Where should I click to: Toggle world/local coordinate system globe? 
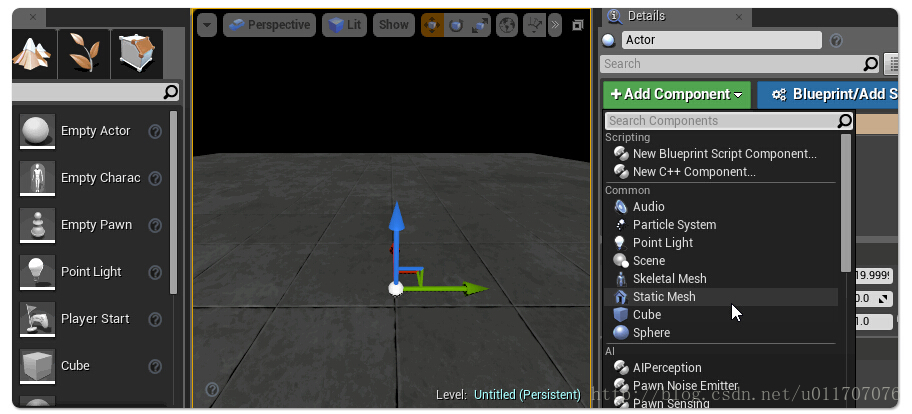click(508, 25)
